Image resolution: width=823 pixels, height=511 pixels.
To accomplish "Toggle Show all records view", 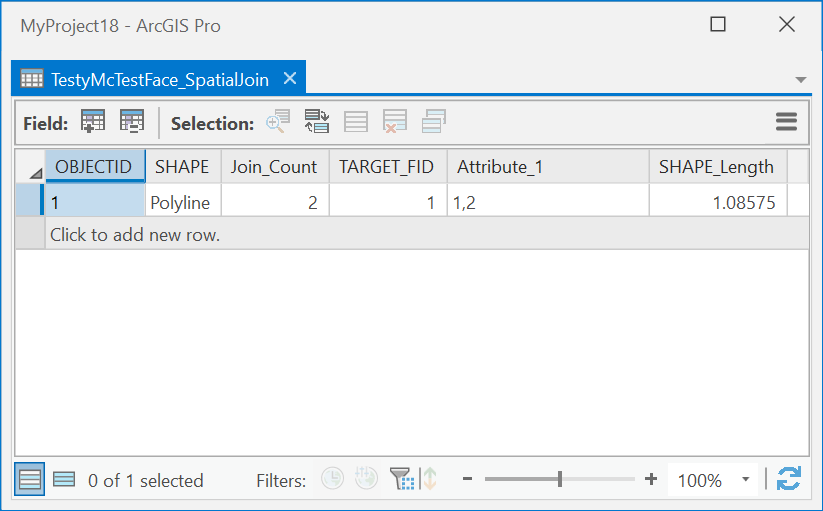I will (x=30, y=480).
